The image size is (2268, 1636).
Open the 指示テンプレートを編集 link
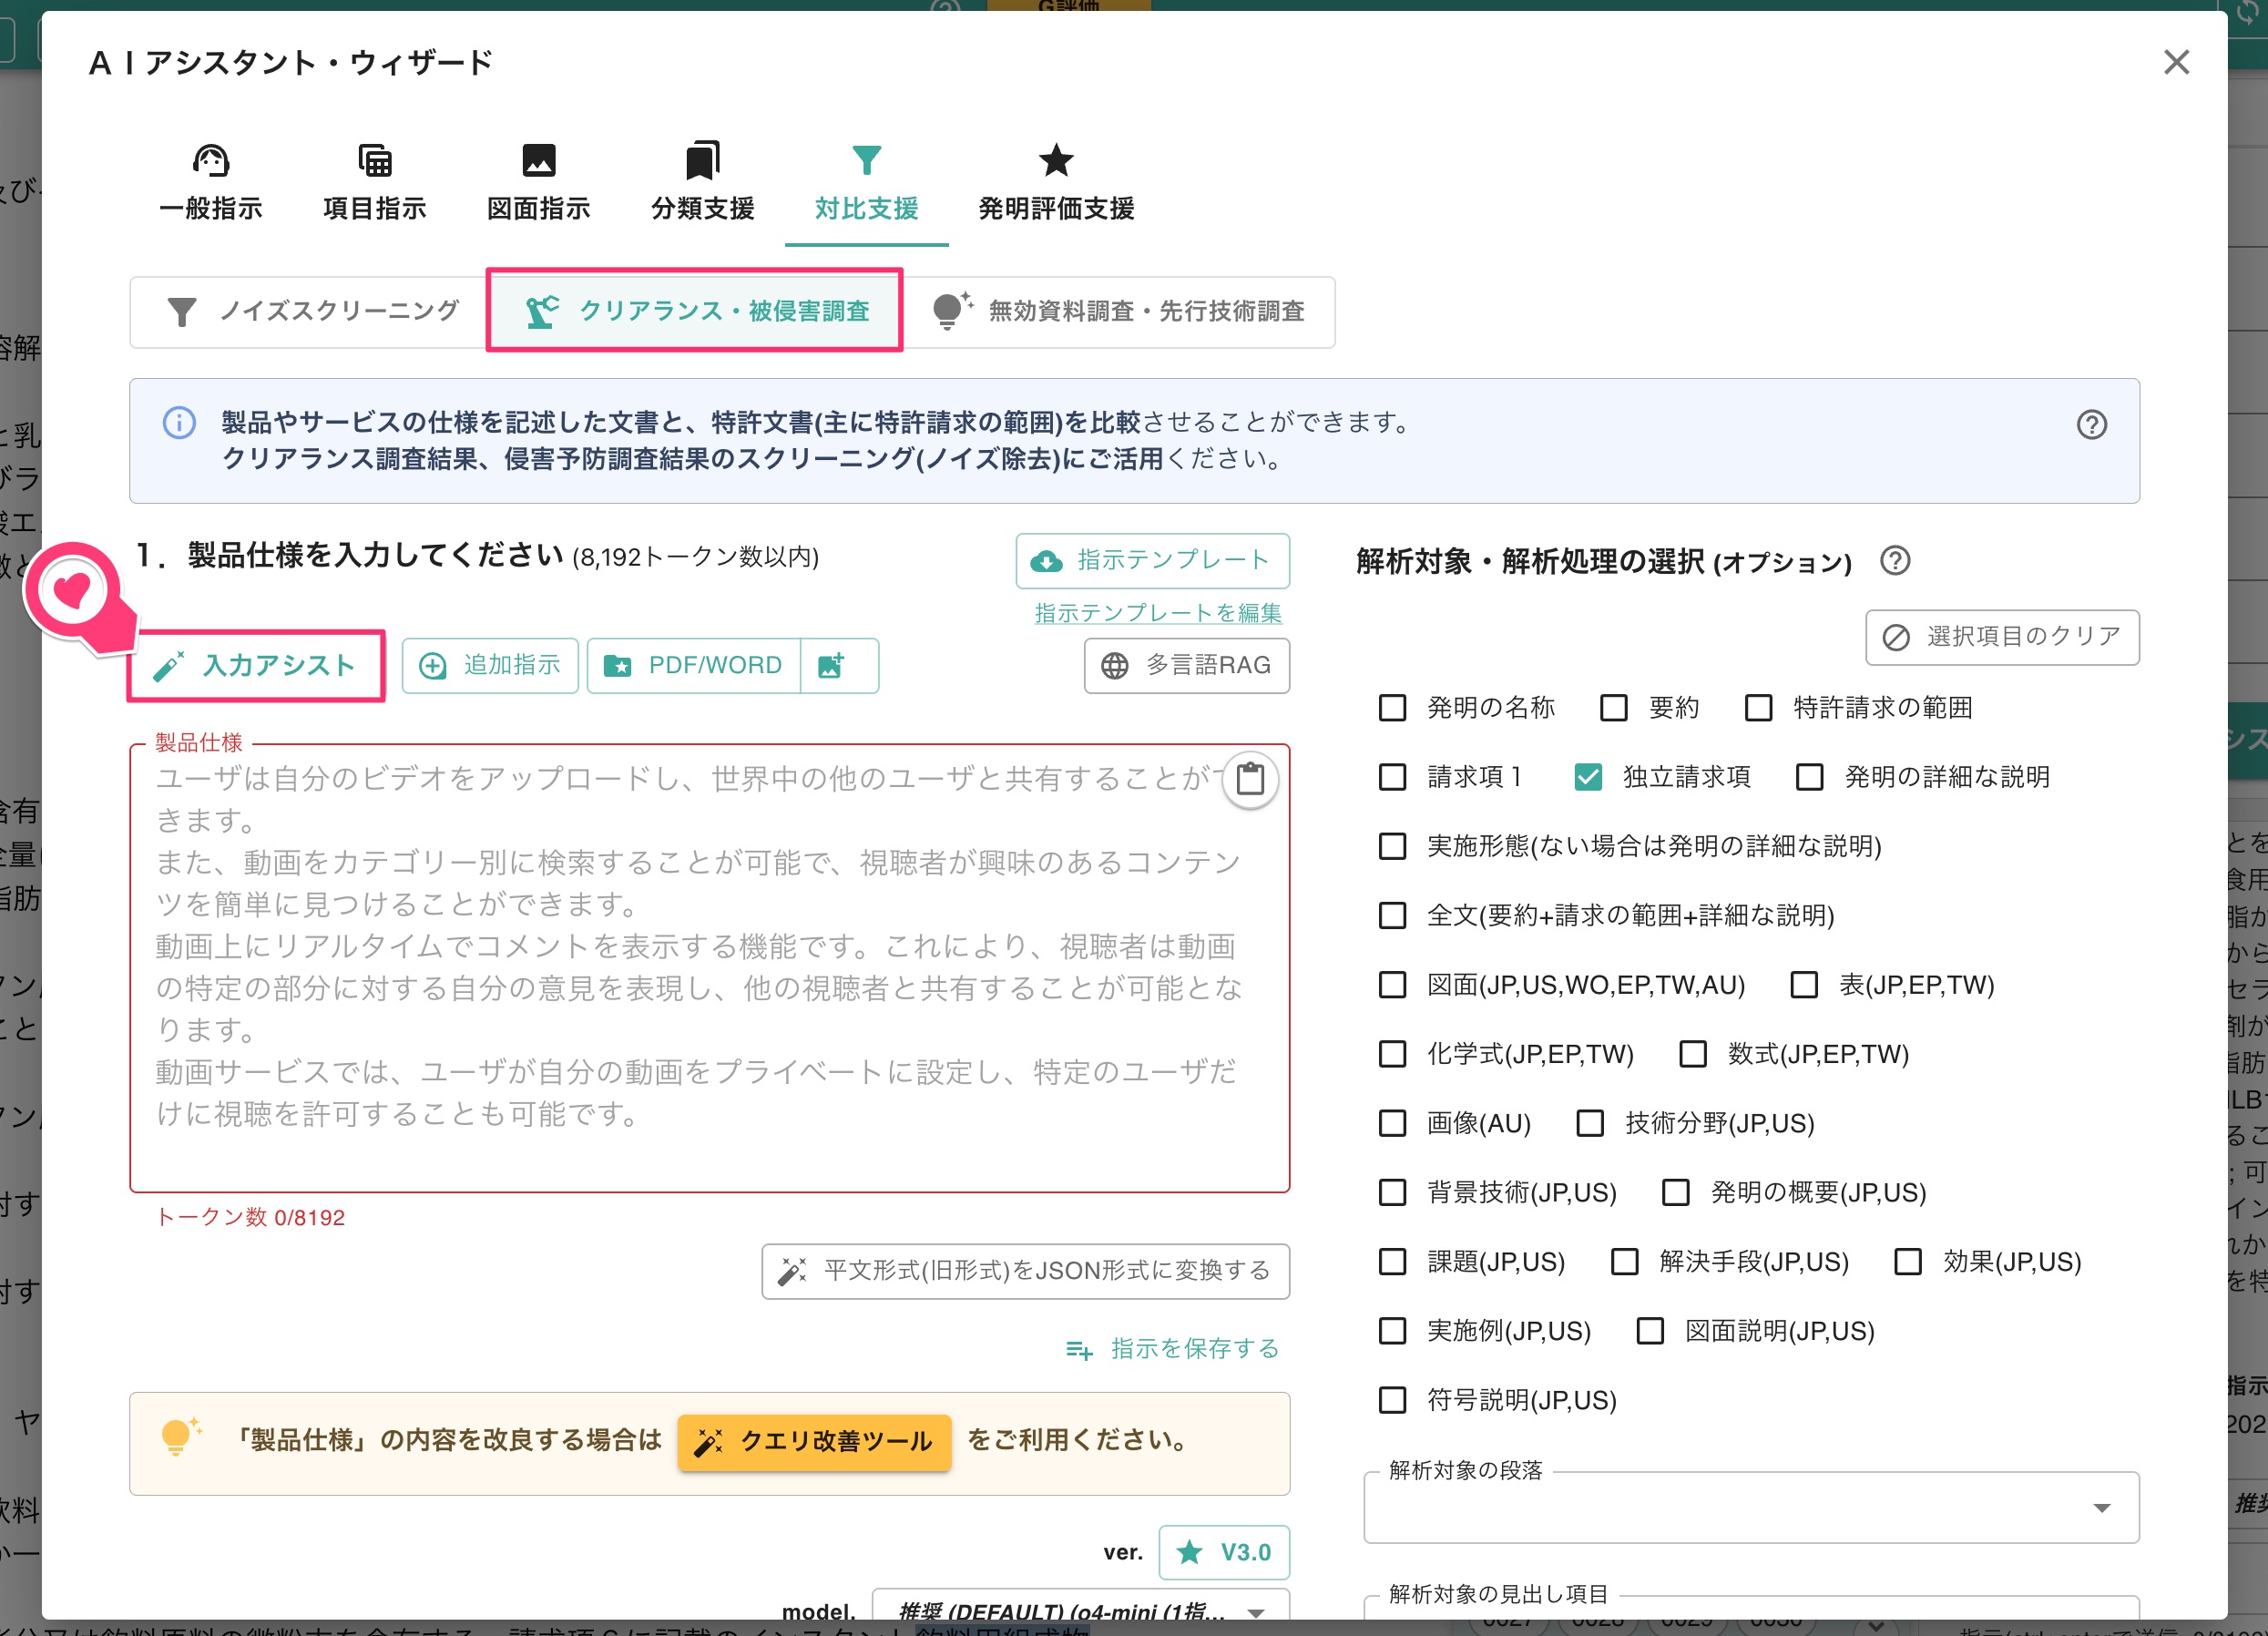pos(1157,613)
